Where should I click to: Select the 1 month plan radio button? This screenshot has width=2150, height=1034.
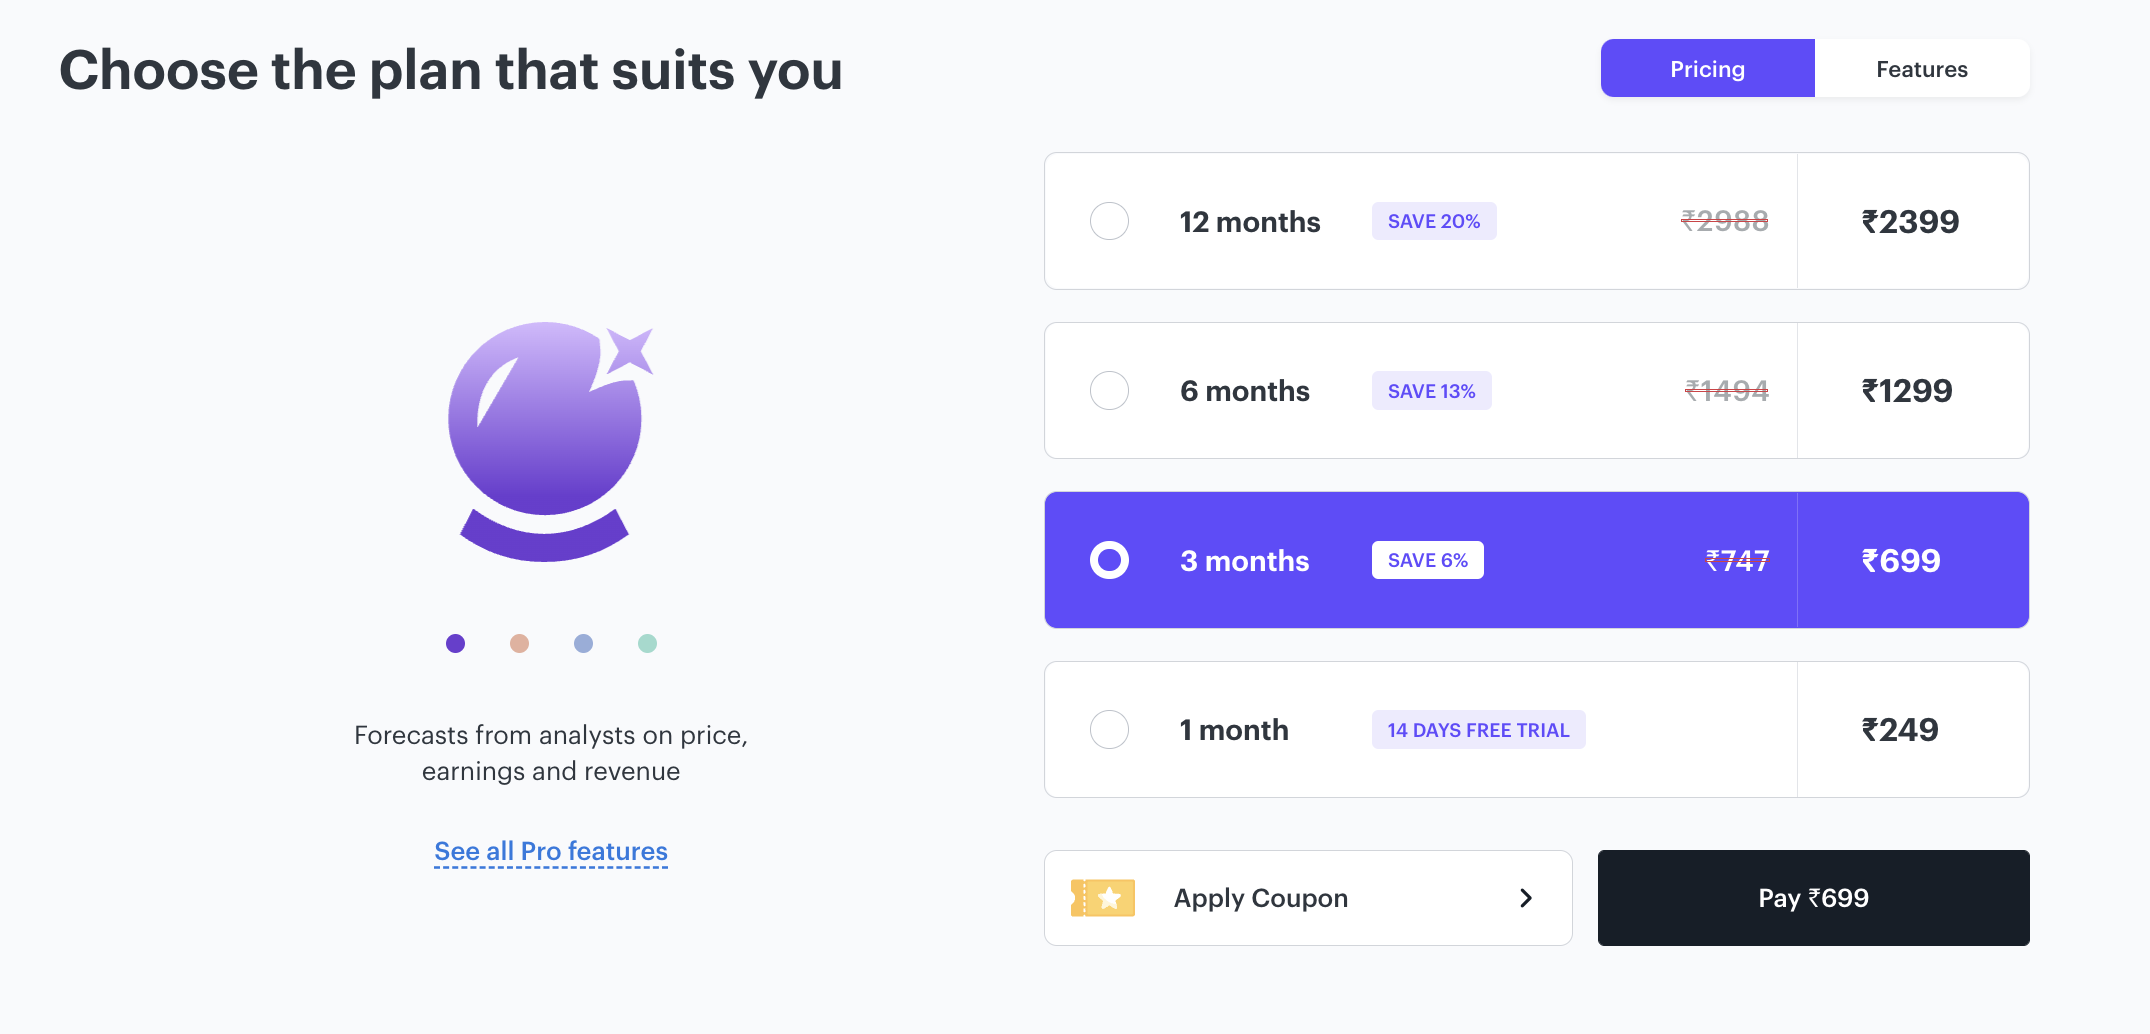(x=1109, y=729)
